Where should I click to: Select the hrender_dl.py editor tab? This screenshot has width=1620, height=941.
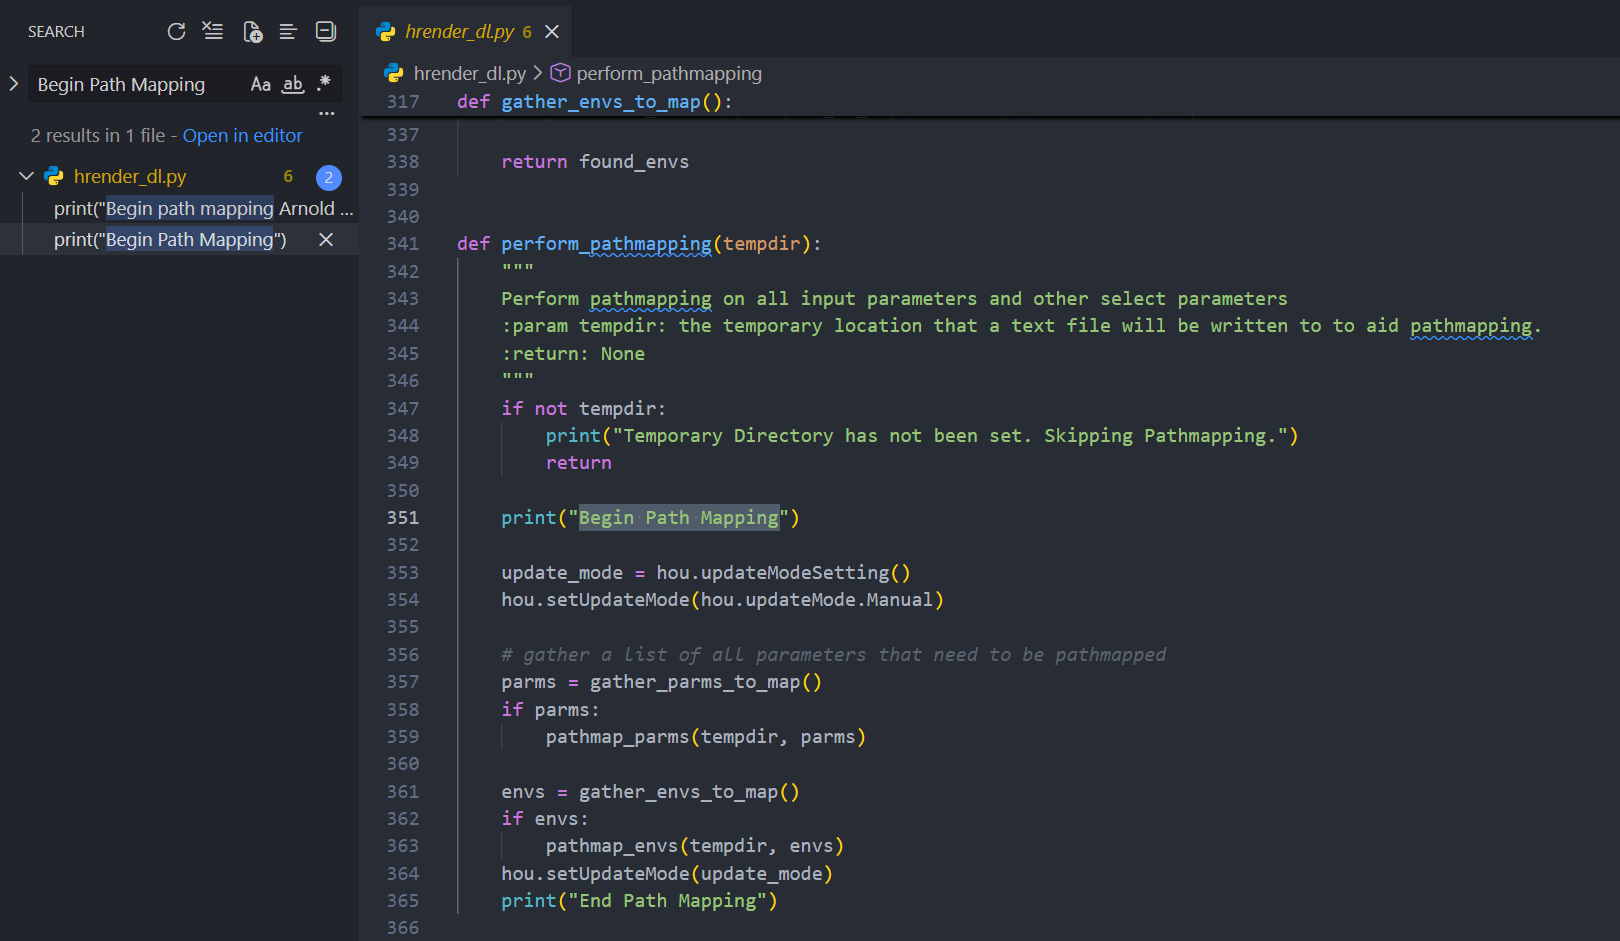click(x=459, y=32)
